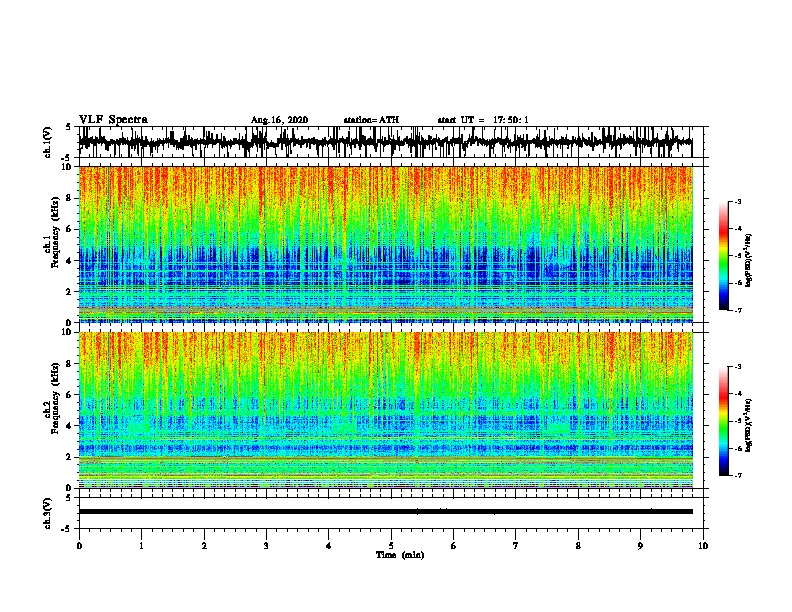Image resolution: width=792 pixels, height=612 pixels.
Task: Click the time axis tick label '5'
Action: pyautogui.click(x=391, y=546)
